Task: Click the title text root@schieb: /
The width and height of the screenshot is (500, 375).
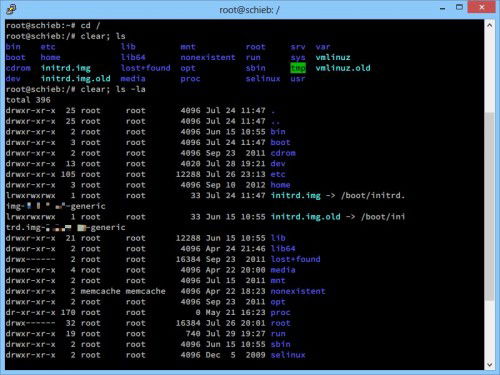Action: point(249,10)
